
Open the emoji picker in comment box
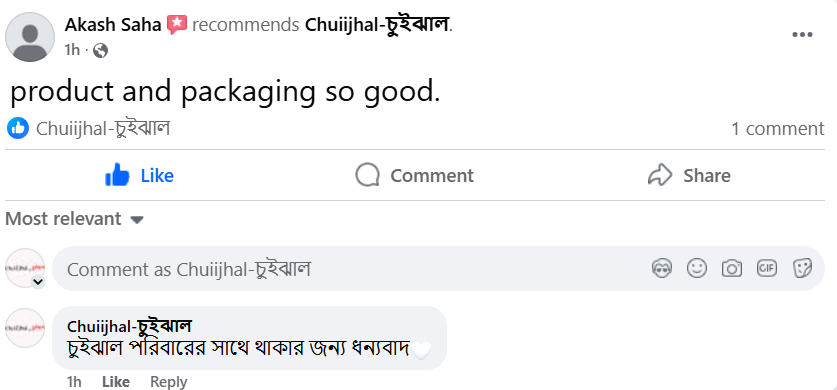[697, 268]
